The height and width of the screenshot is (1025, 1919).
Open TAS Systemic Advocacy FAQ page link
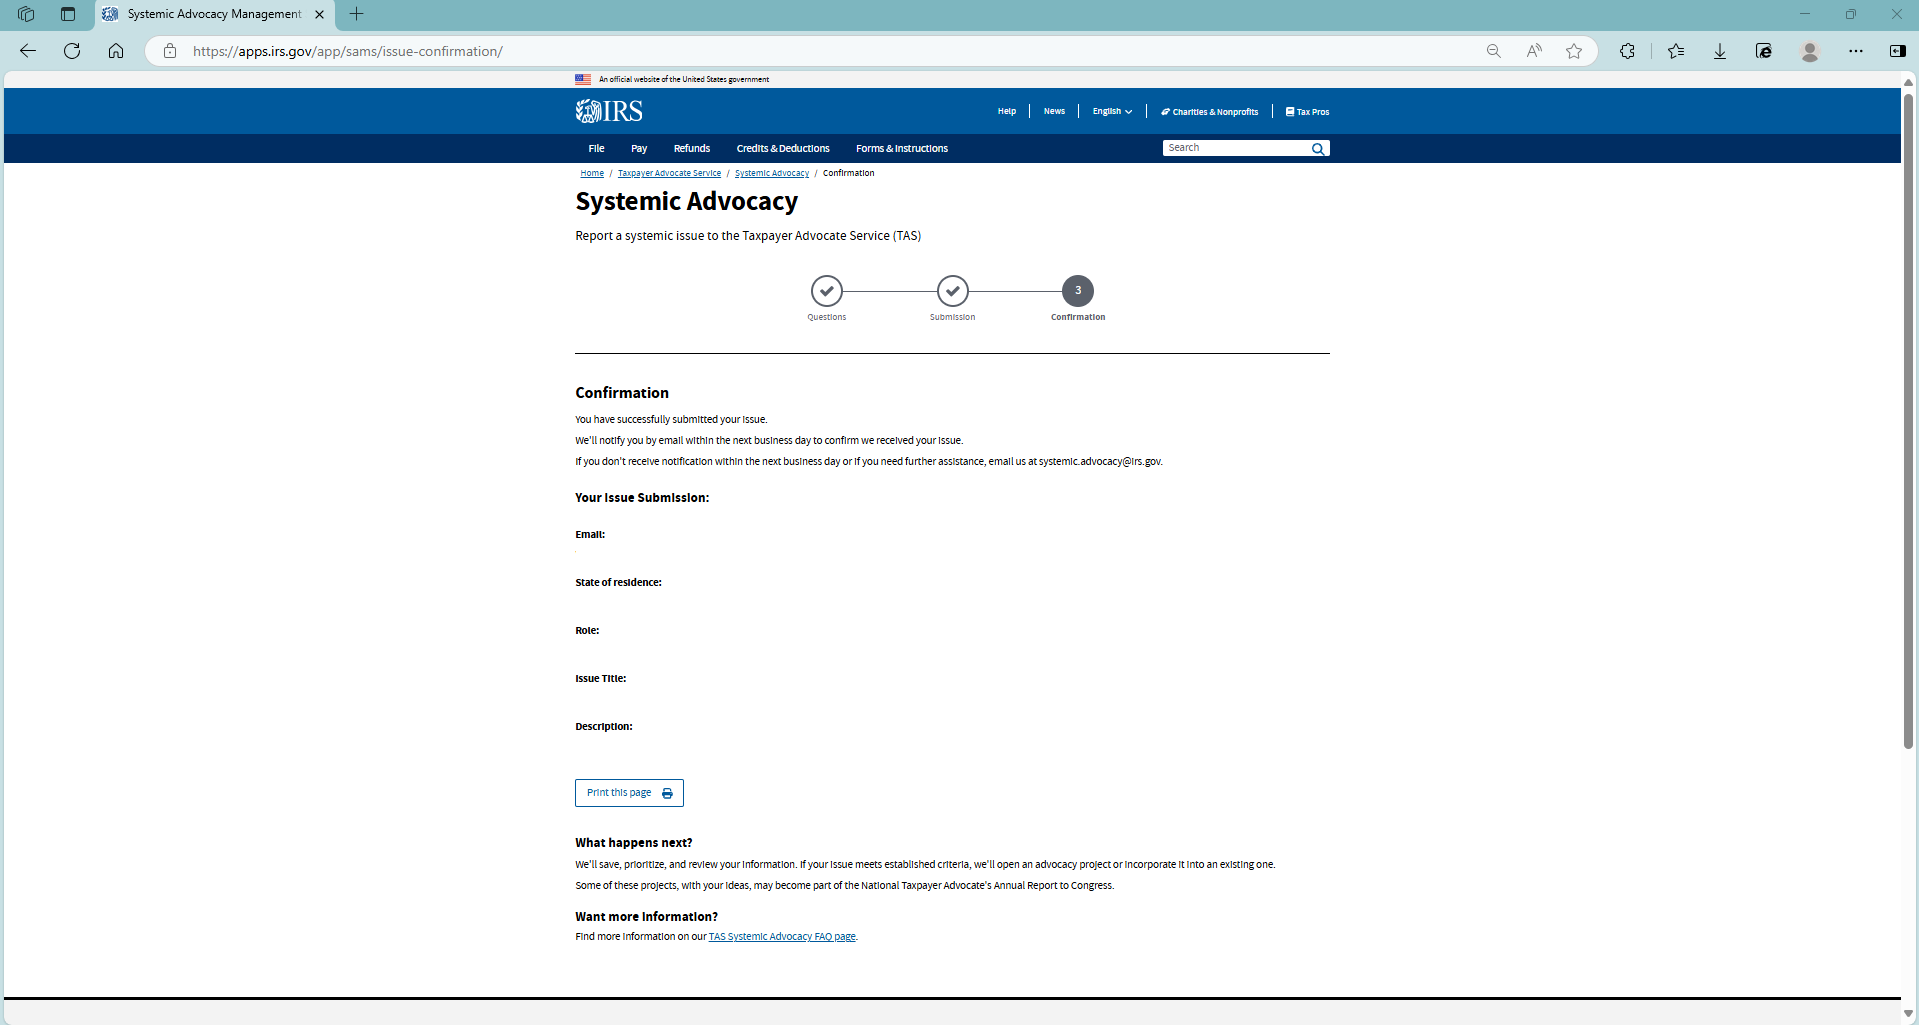click(x=782, y=937)
